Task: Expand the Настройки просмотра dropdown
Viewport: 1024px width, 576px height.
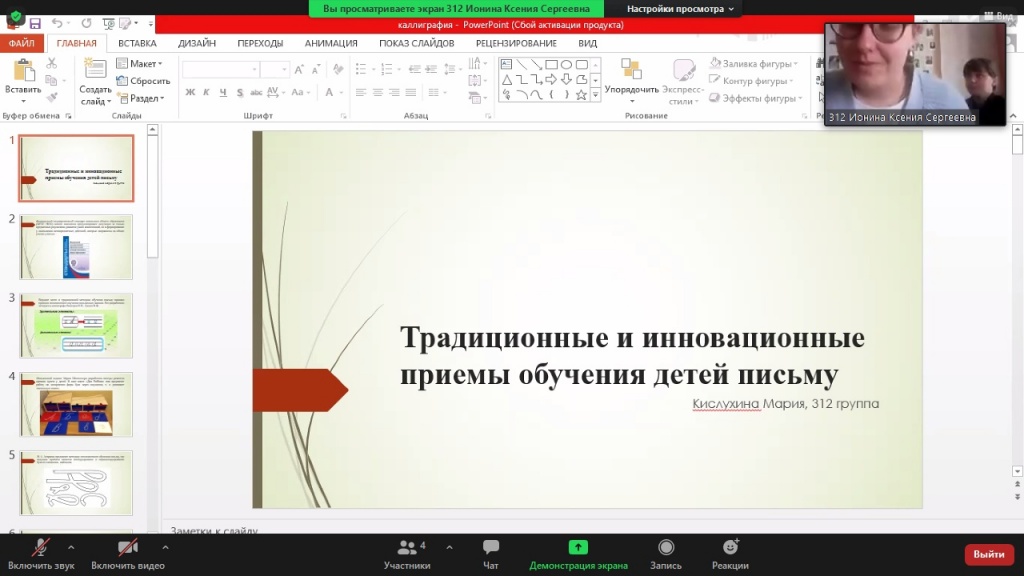Action: [680, 8]
